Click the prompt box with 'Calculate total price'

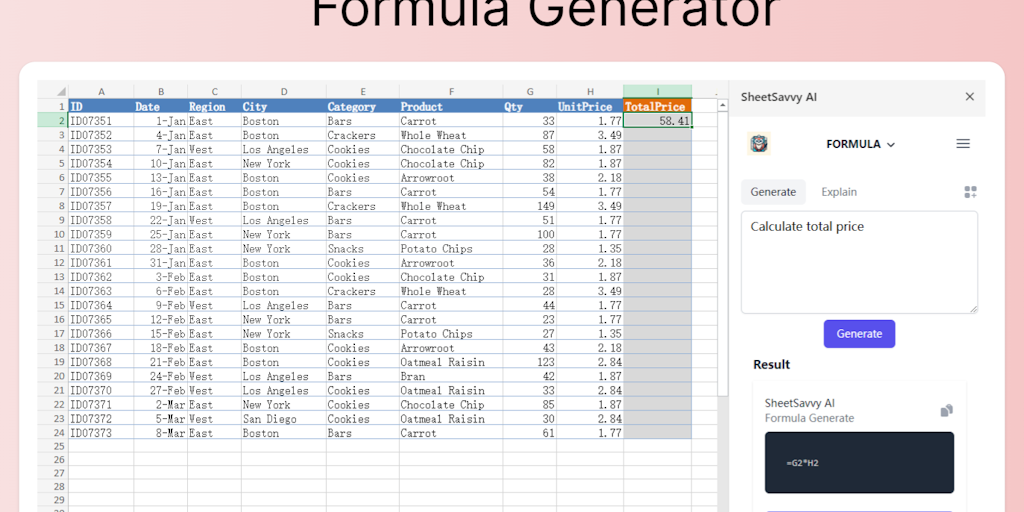(x=859, y=262)
